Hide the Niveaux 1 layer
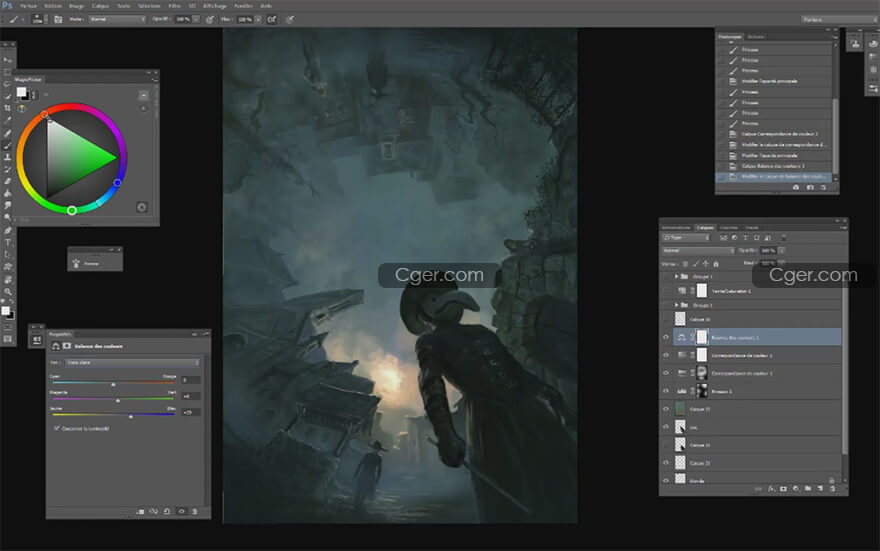 point(666,391)
